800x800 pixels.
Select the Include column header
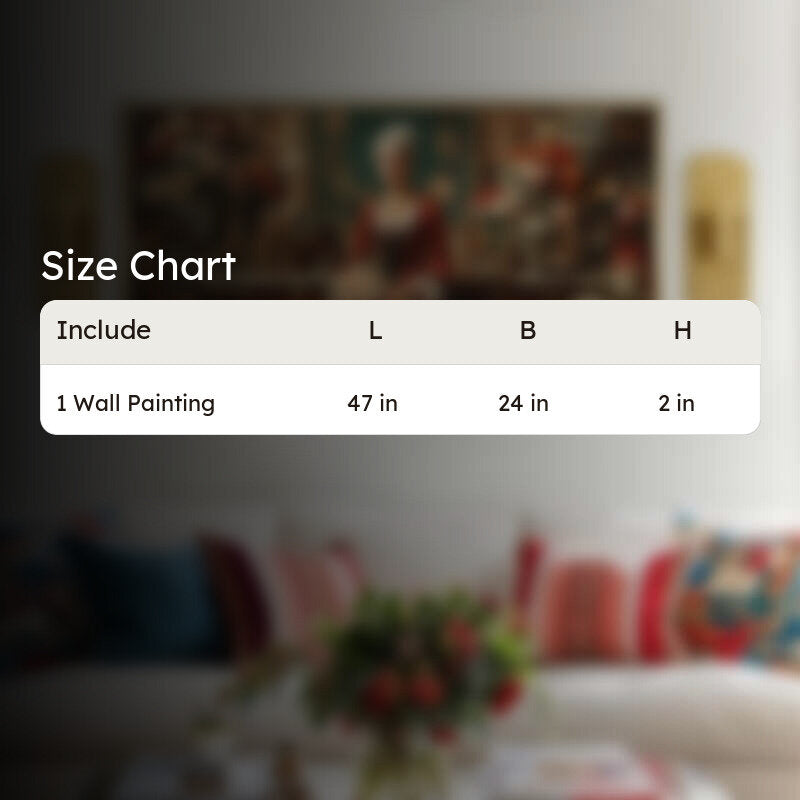104,330
